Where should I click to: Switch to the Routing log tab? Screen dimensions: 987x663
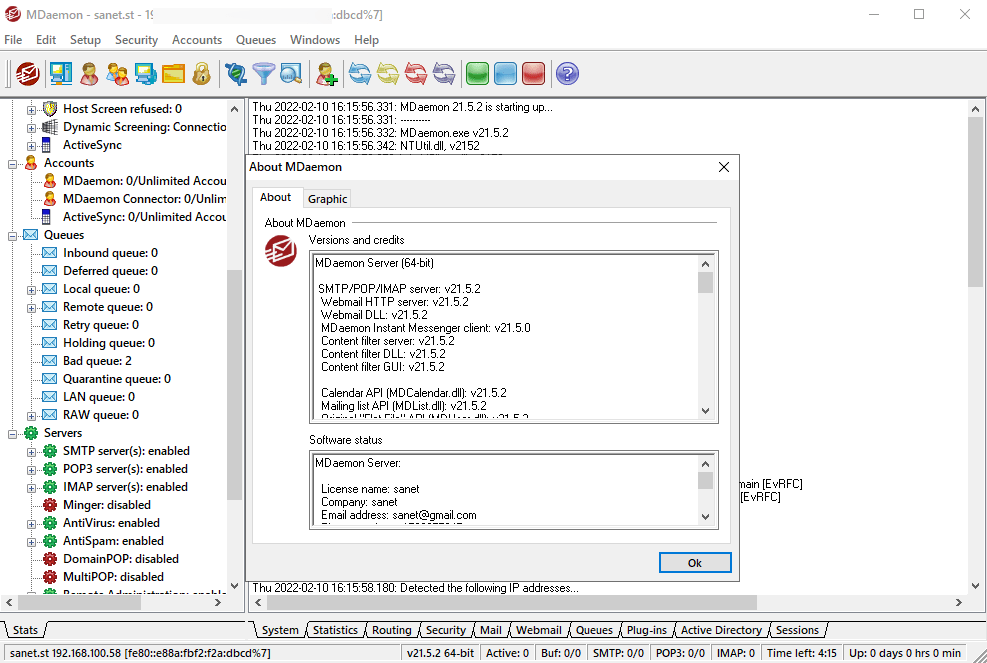[x=392, y=630]
